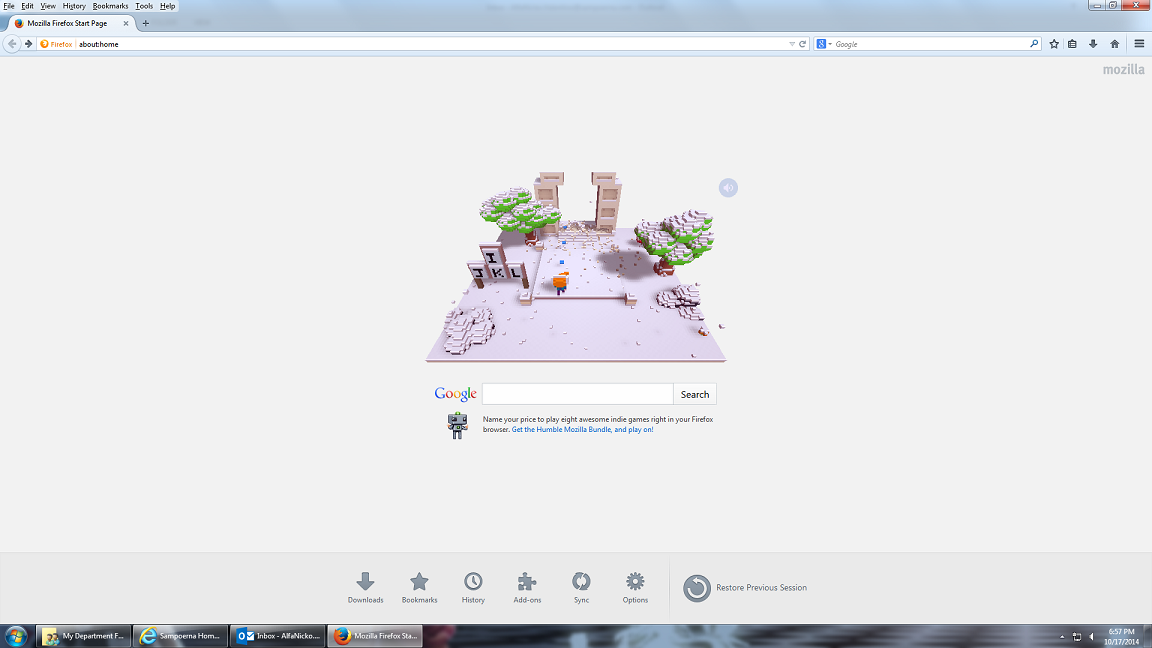Show hidden system tray icons

coord(1062,637)
